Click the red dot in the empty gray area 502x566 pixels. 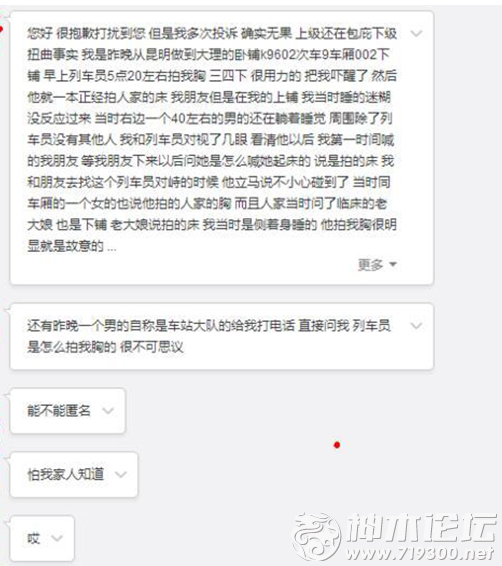337,445
